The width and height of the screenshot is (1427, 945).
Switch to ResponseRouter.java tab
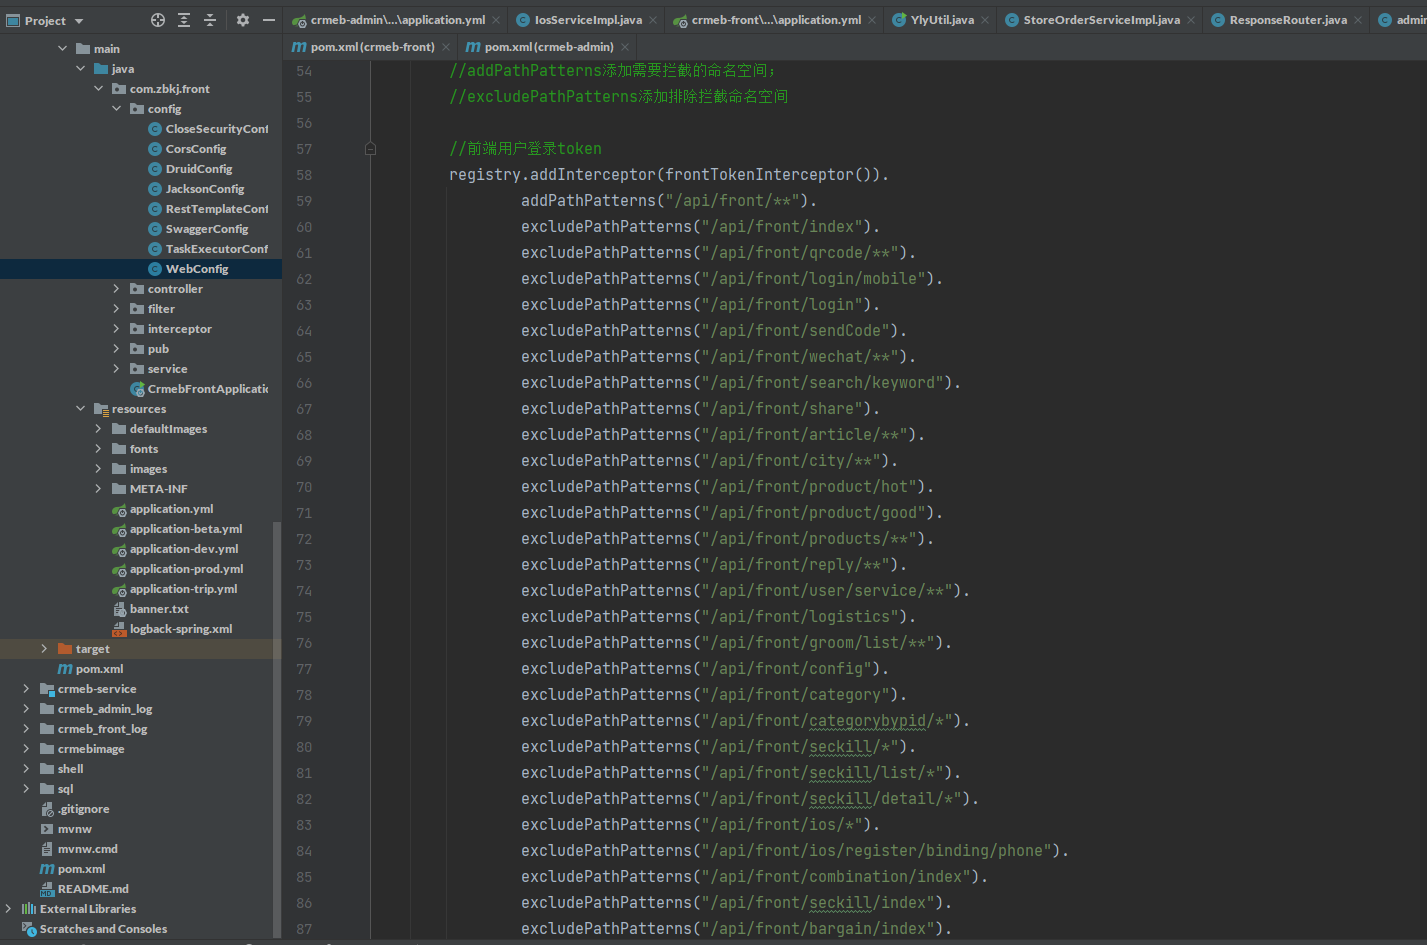tap(1288, 20)
